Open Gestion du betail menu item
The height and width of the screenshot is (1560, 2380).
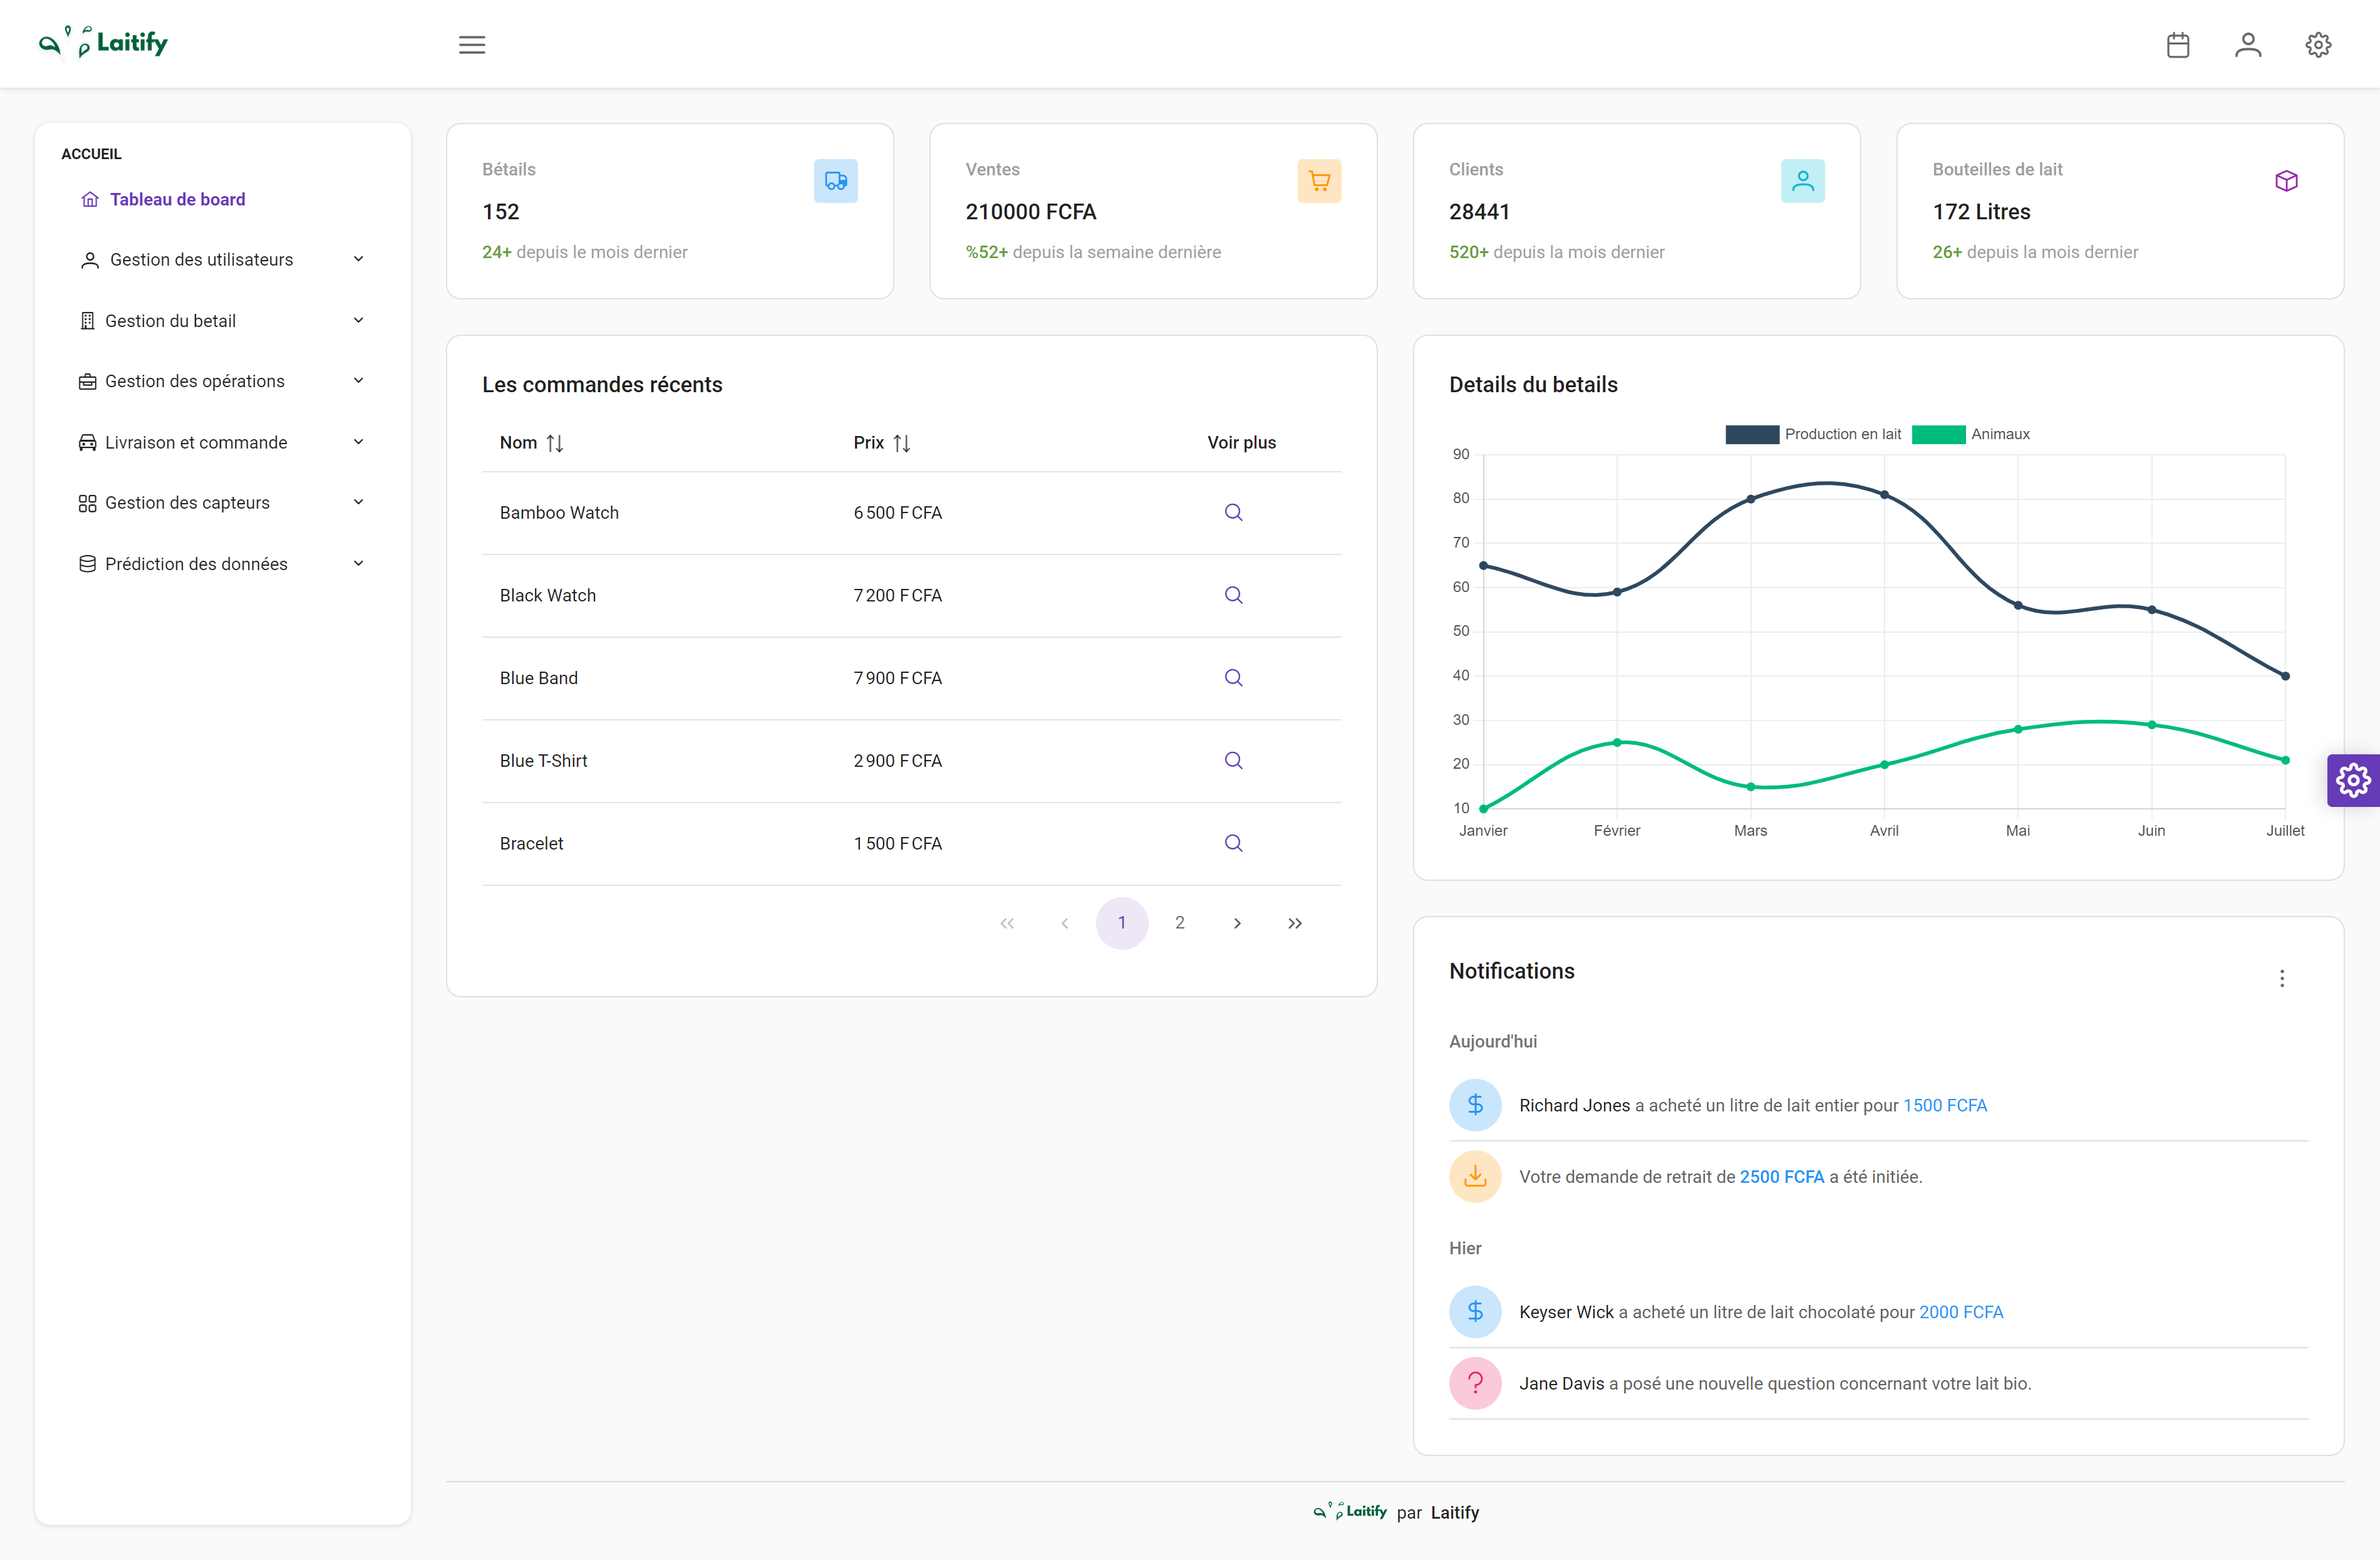click(222, 321)
